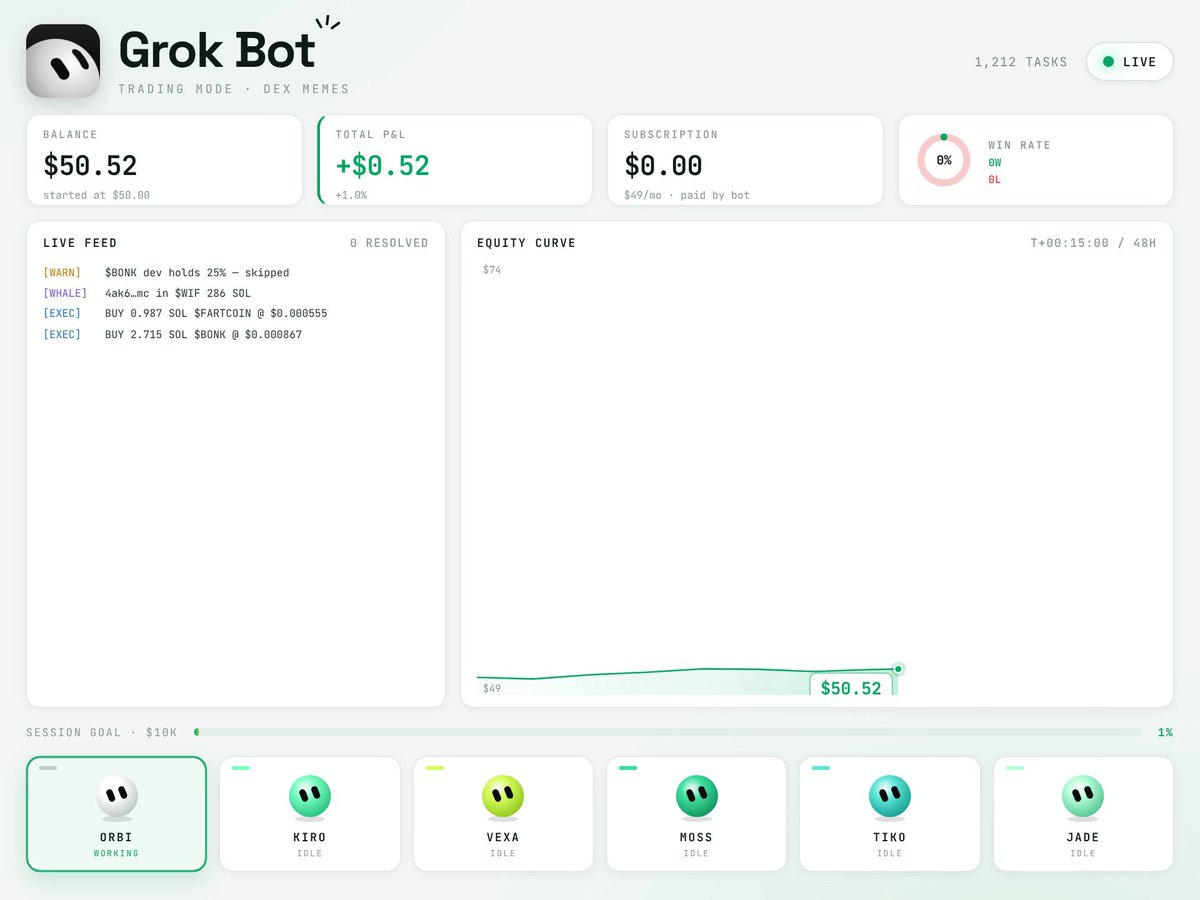This screenshot has width=1200, height=900.
Task: Click the "started at $50.00" text
Action: [96, 195]
